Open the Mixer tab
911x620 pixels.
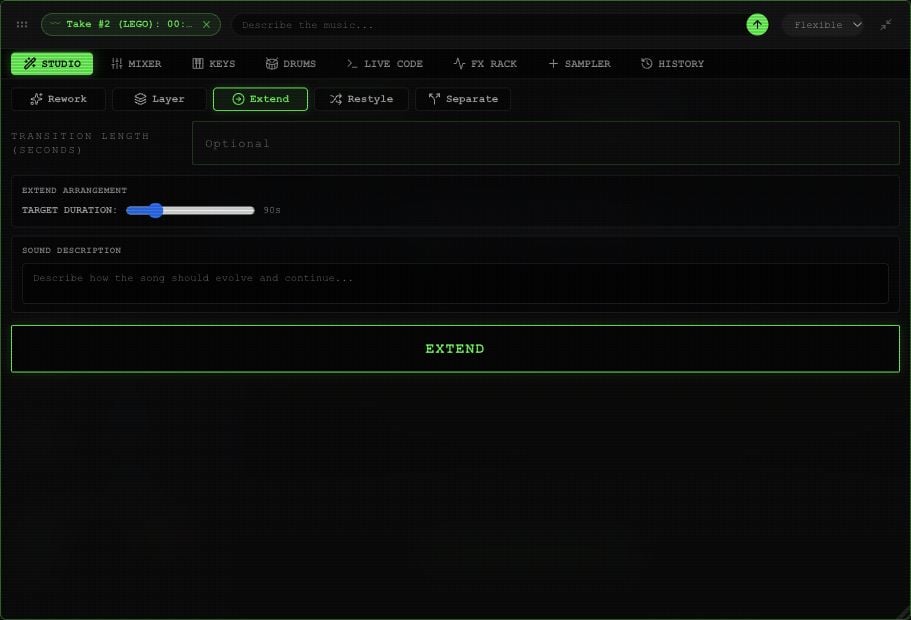[x=137, y=64]
